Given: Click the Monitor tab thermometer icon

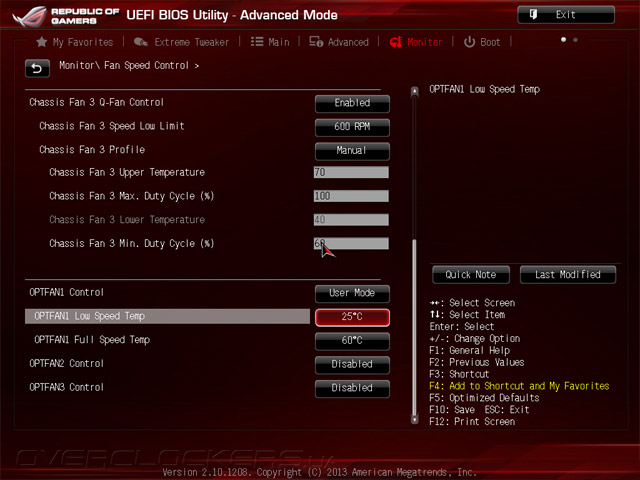Looking at the screenshot, I should (396, 42).
